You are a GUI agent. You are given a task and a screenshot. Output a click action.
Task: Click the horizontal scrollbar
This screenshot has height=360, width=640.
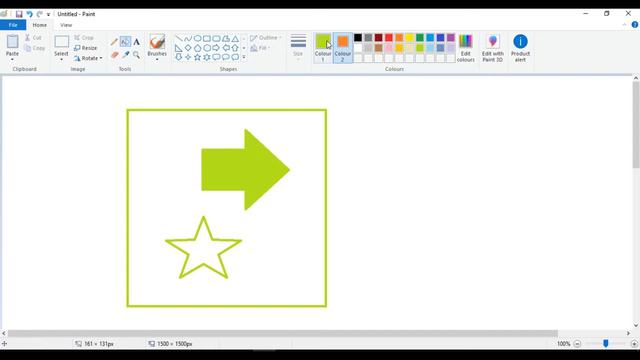coord(283,333)
